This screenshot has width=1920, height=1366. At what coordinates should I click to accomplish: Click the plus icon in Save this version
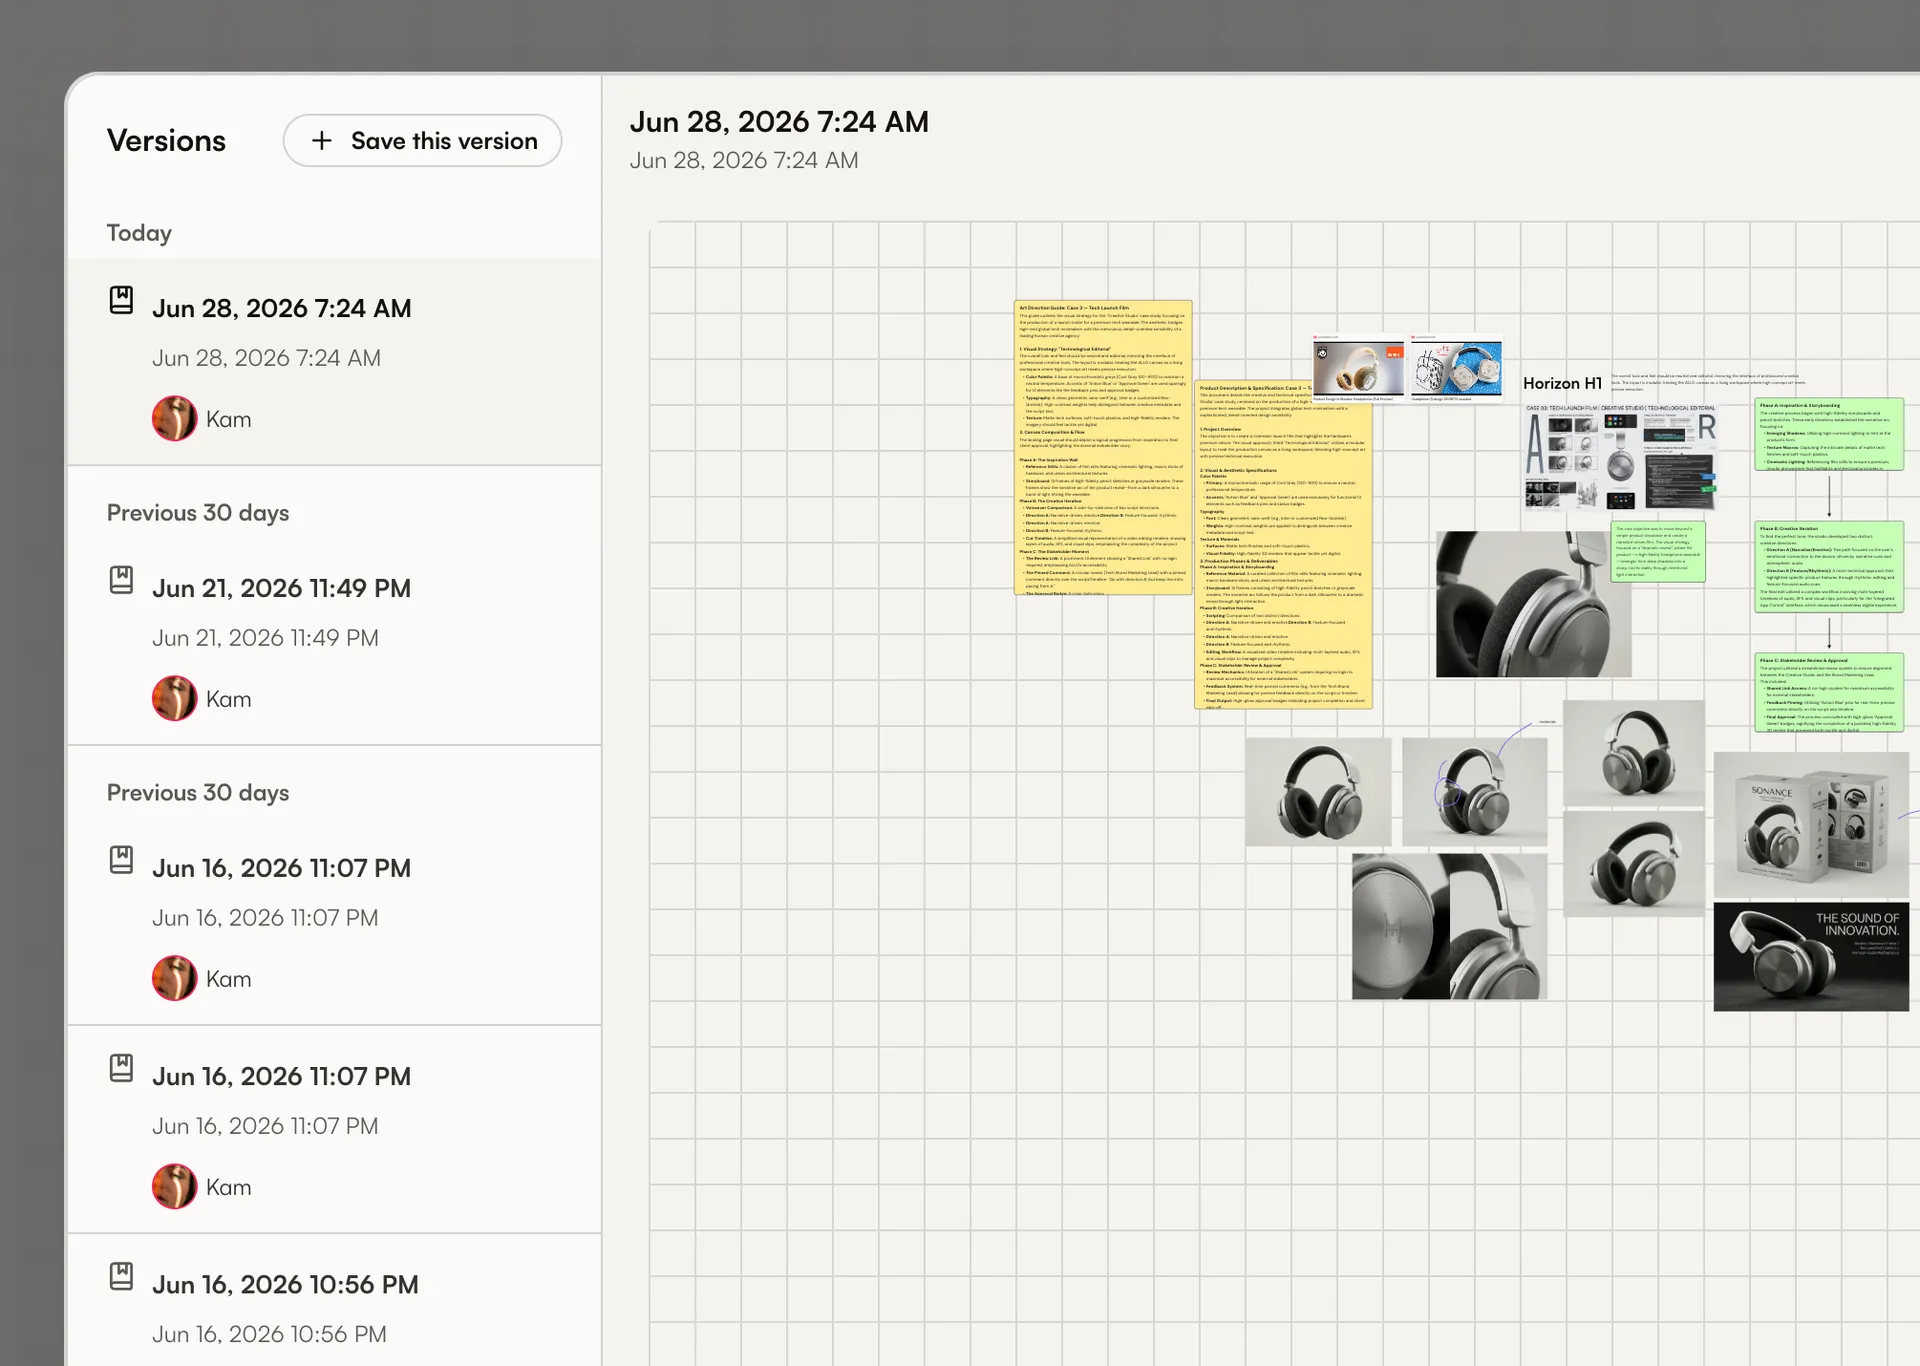pyautogui.click(x=321, y=141)
